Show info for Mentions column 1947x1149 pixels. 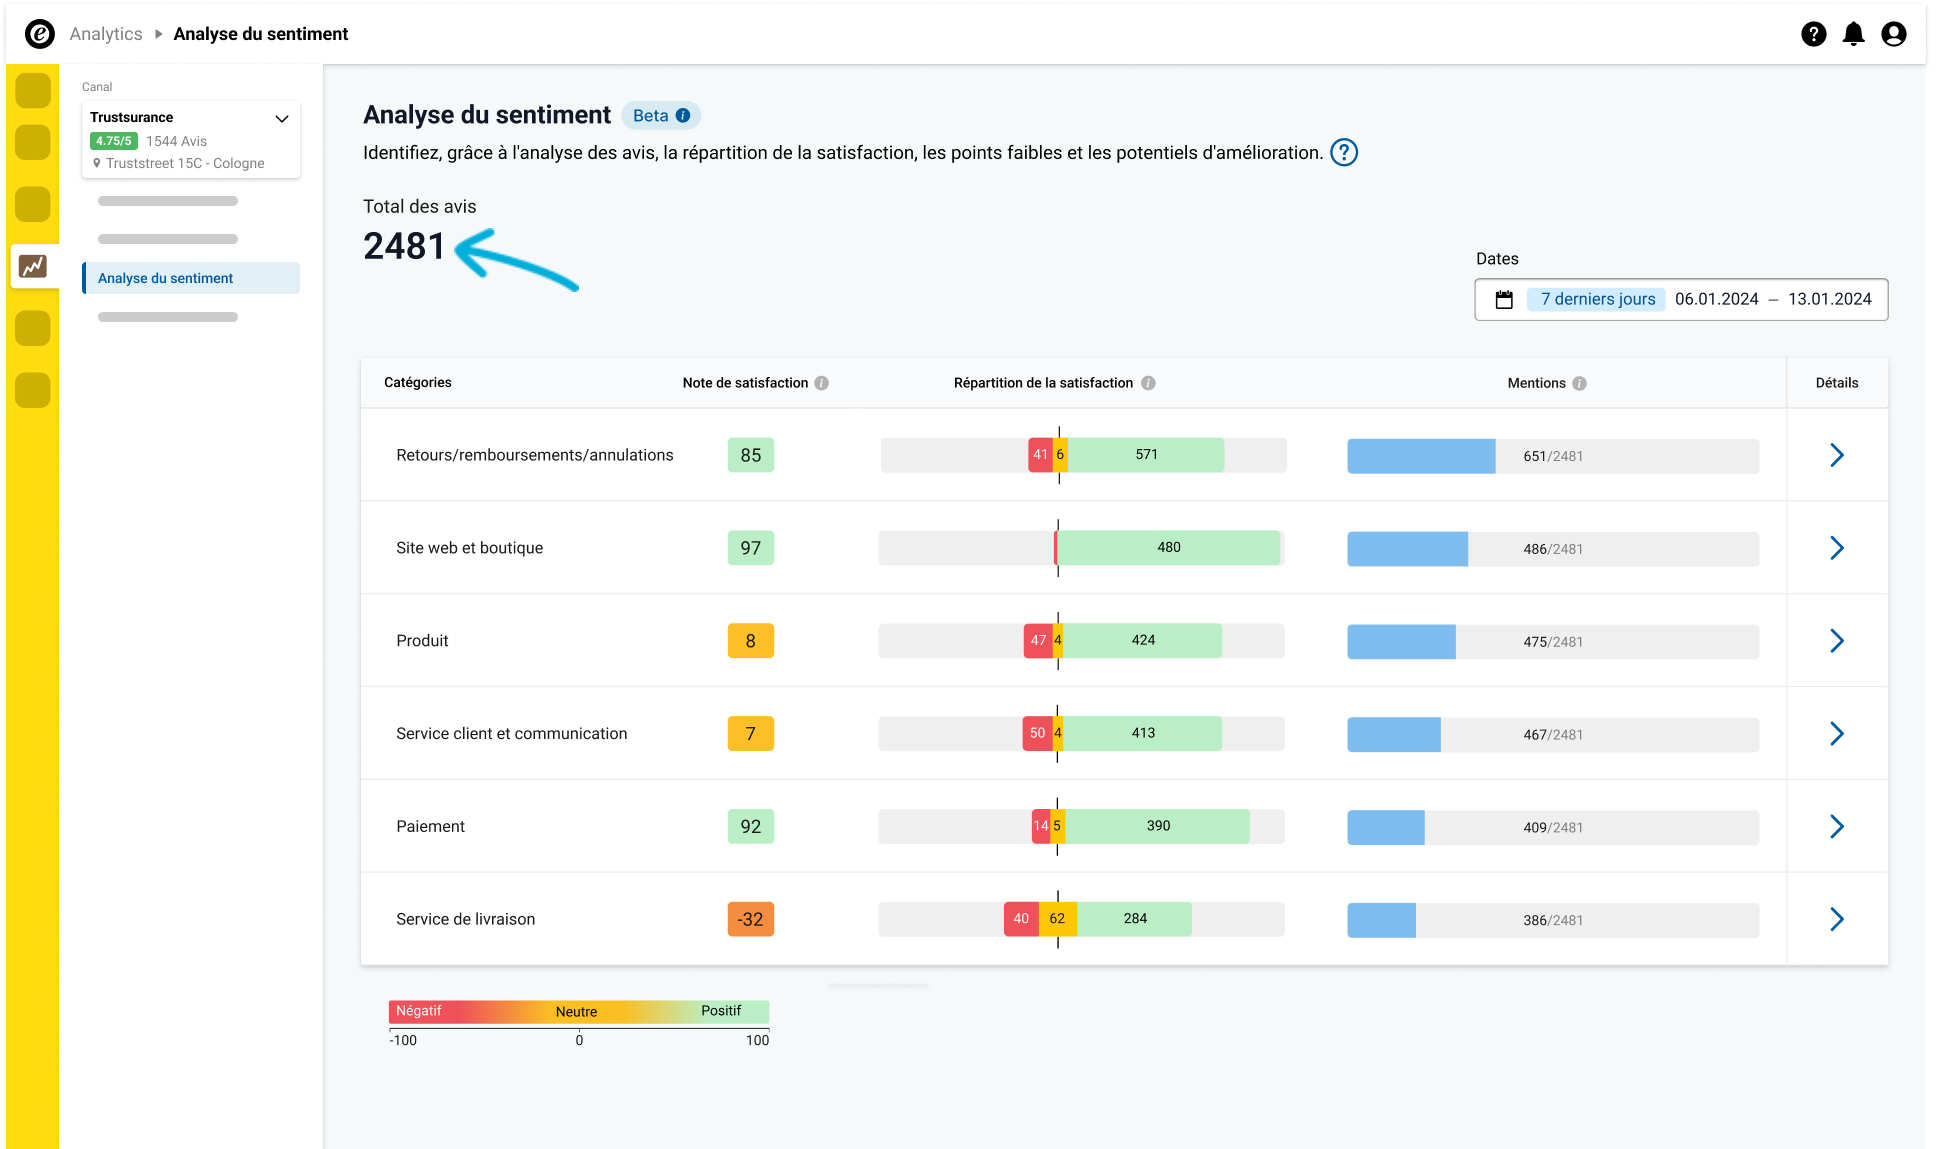coord(1580,383)
